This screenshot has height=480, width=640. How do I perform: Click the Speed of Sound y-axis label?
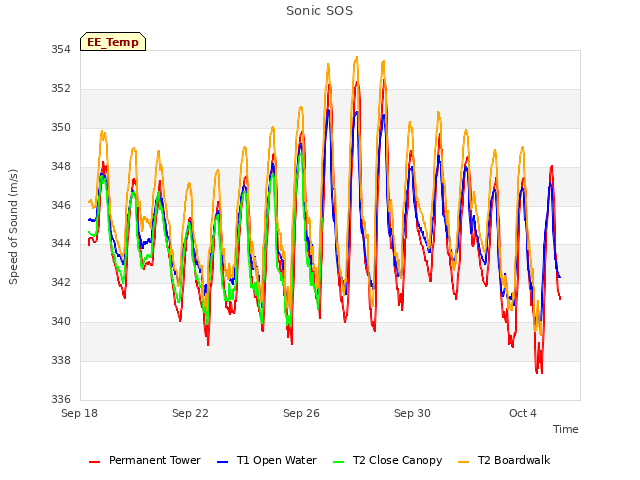[13, 227]
